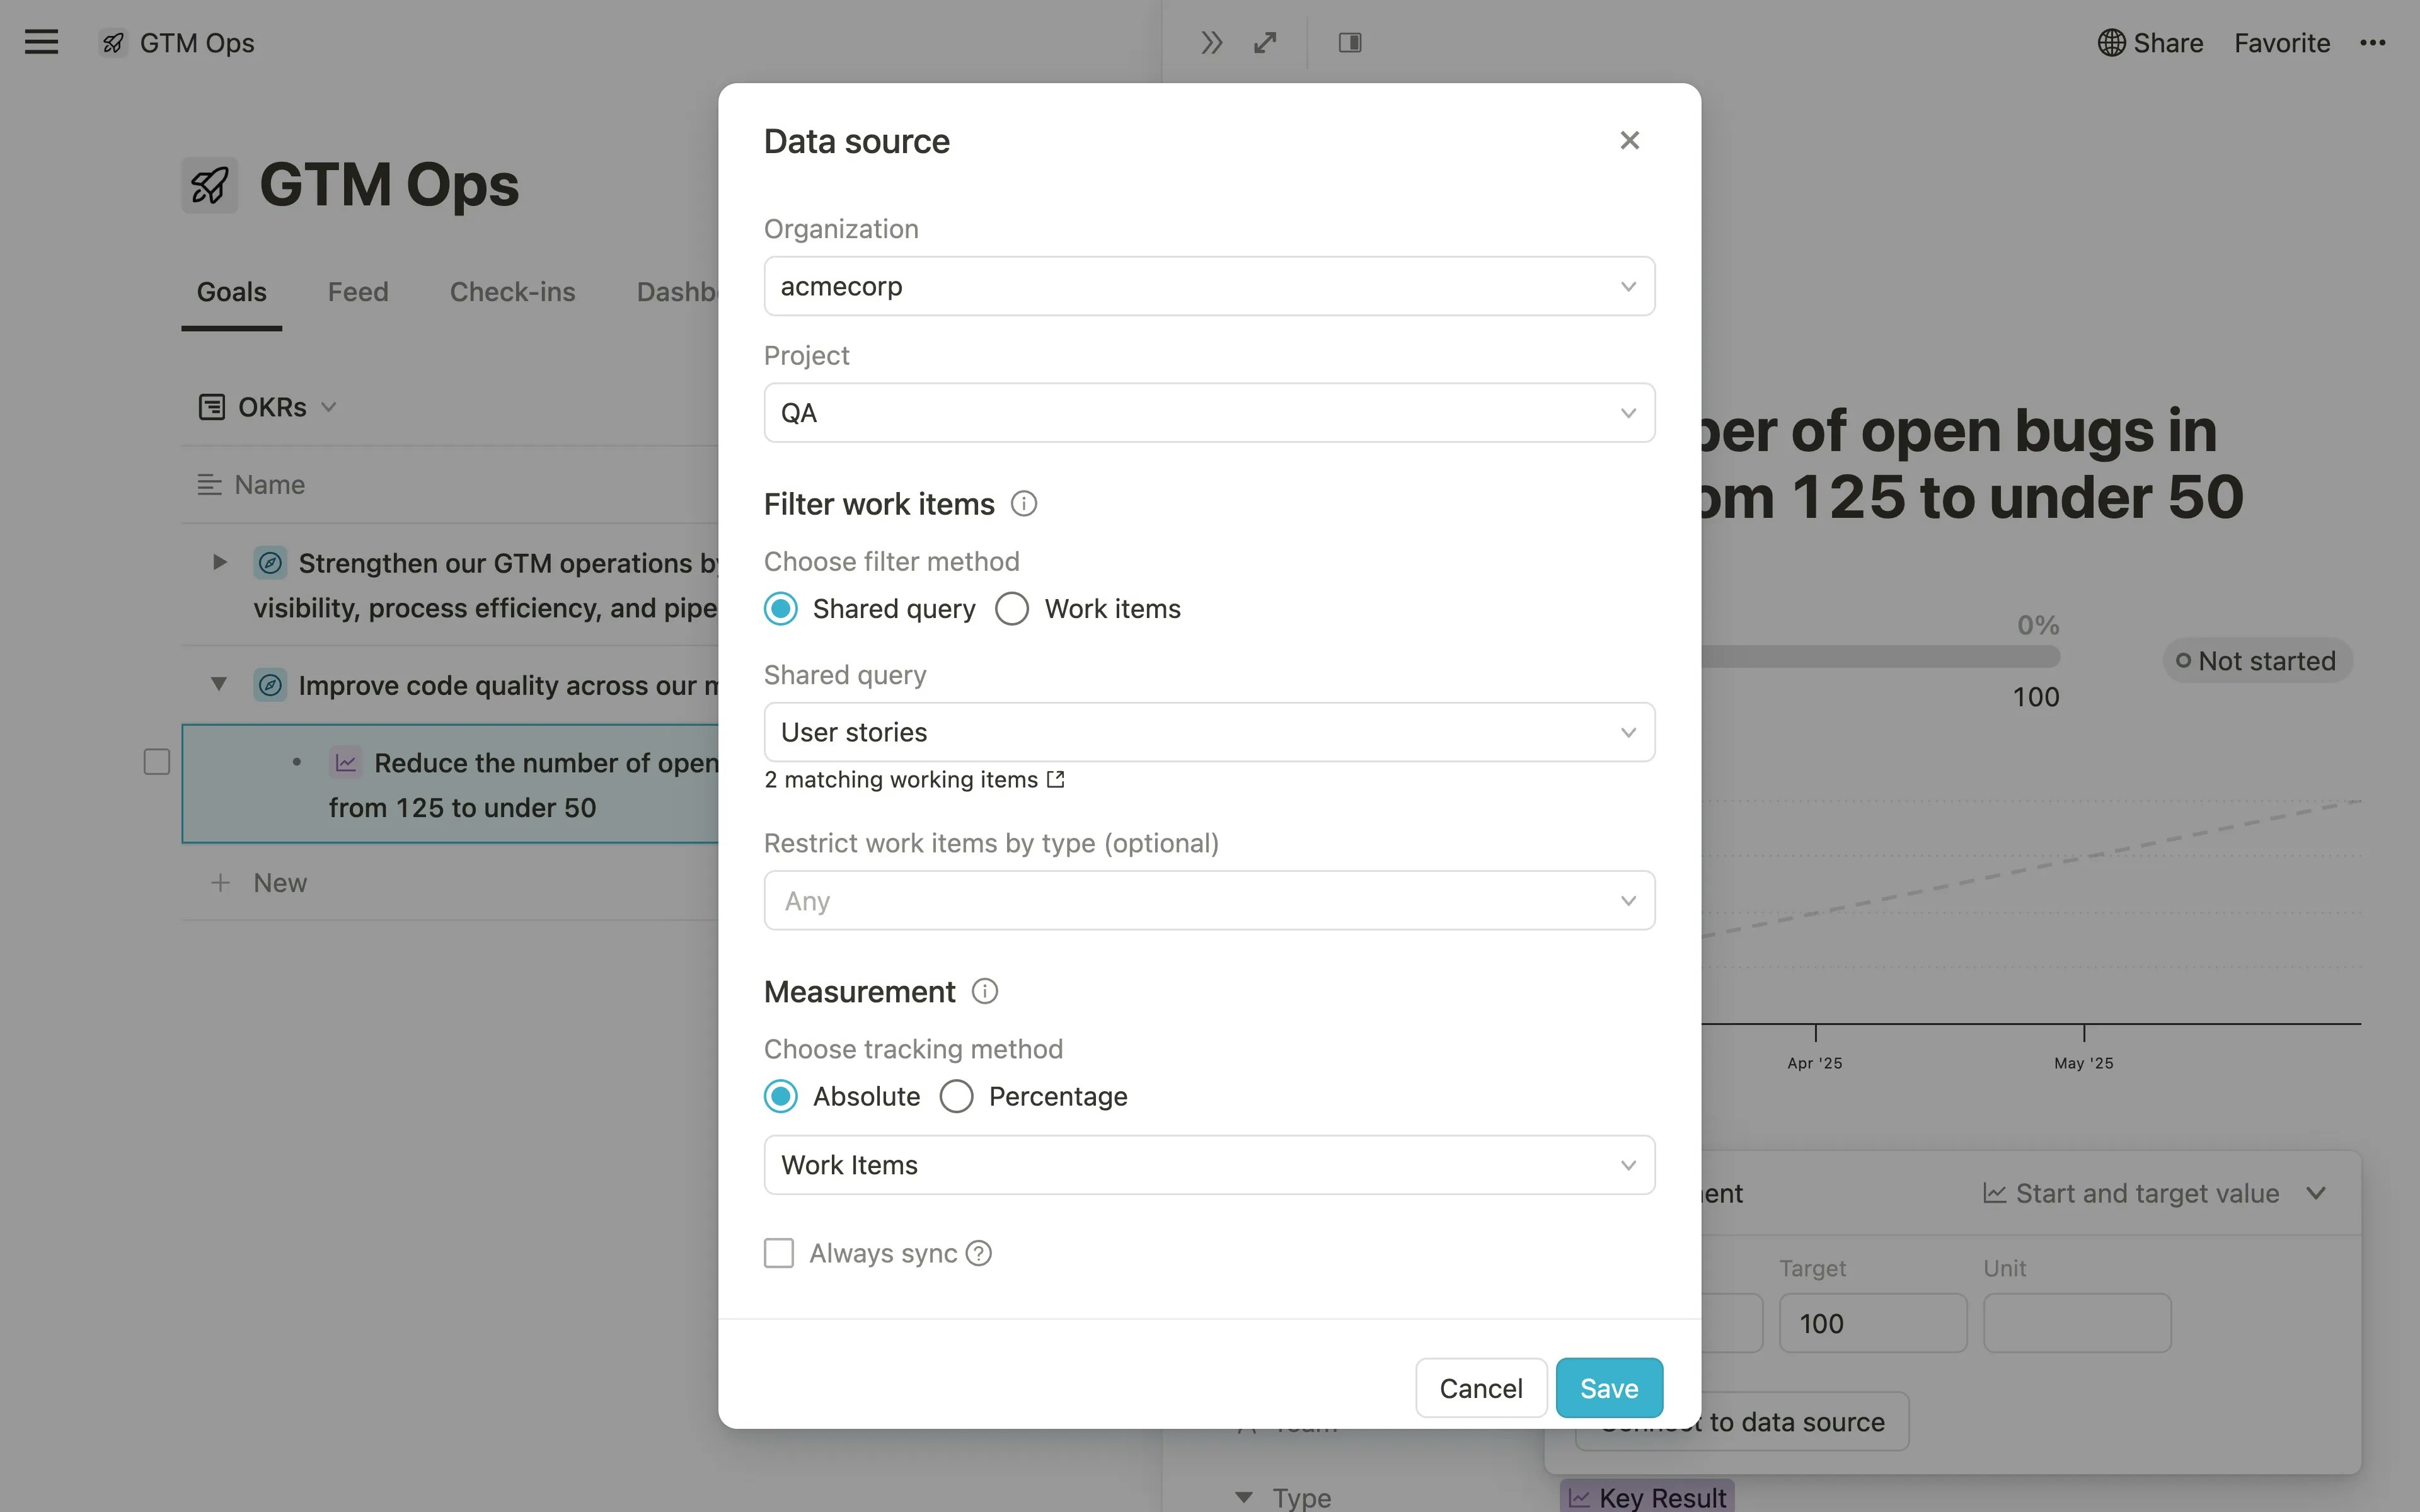Click the Measurement info icon
Viewport: 2420px width, 1512px height.
984,991
